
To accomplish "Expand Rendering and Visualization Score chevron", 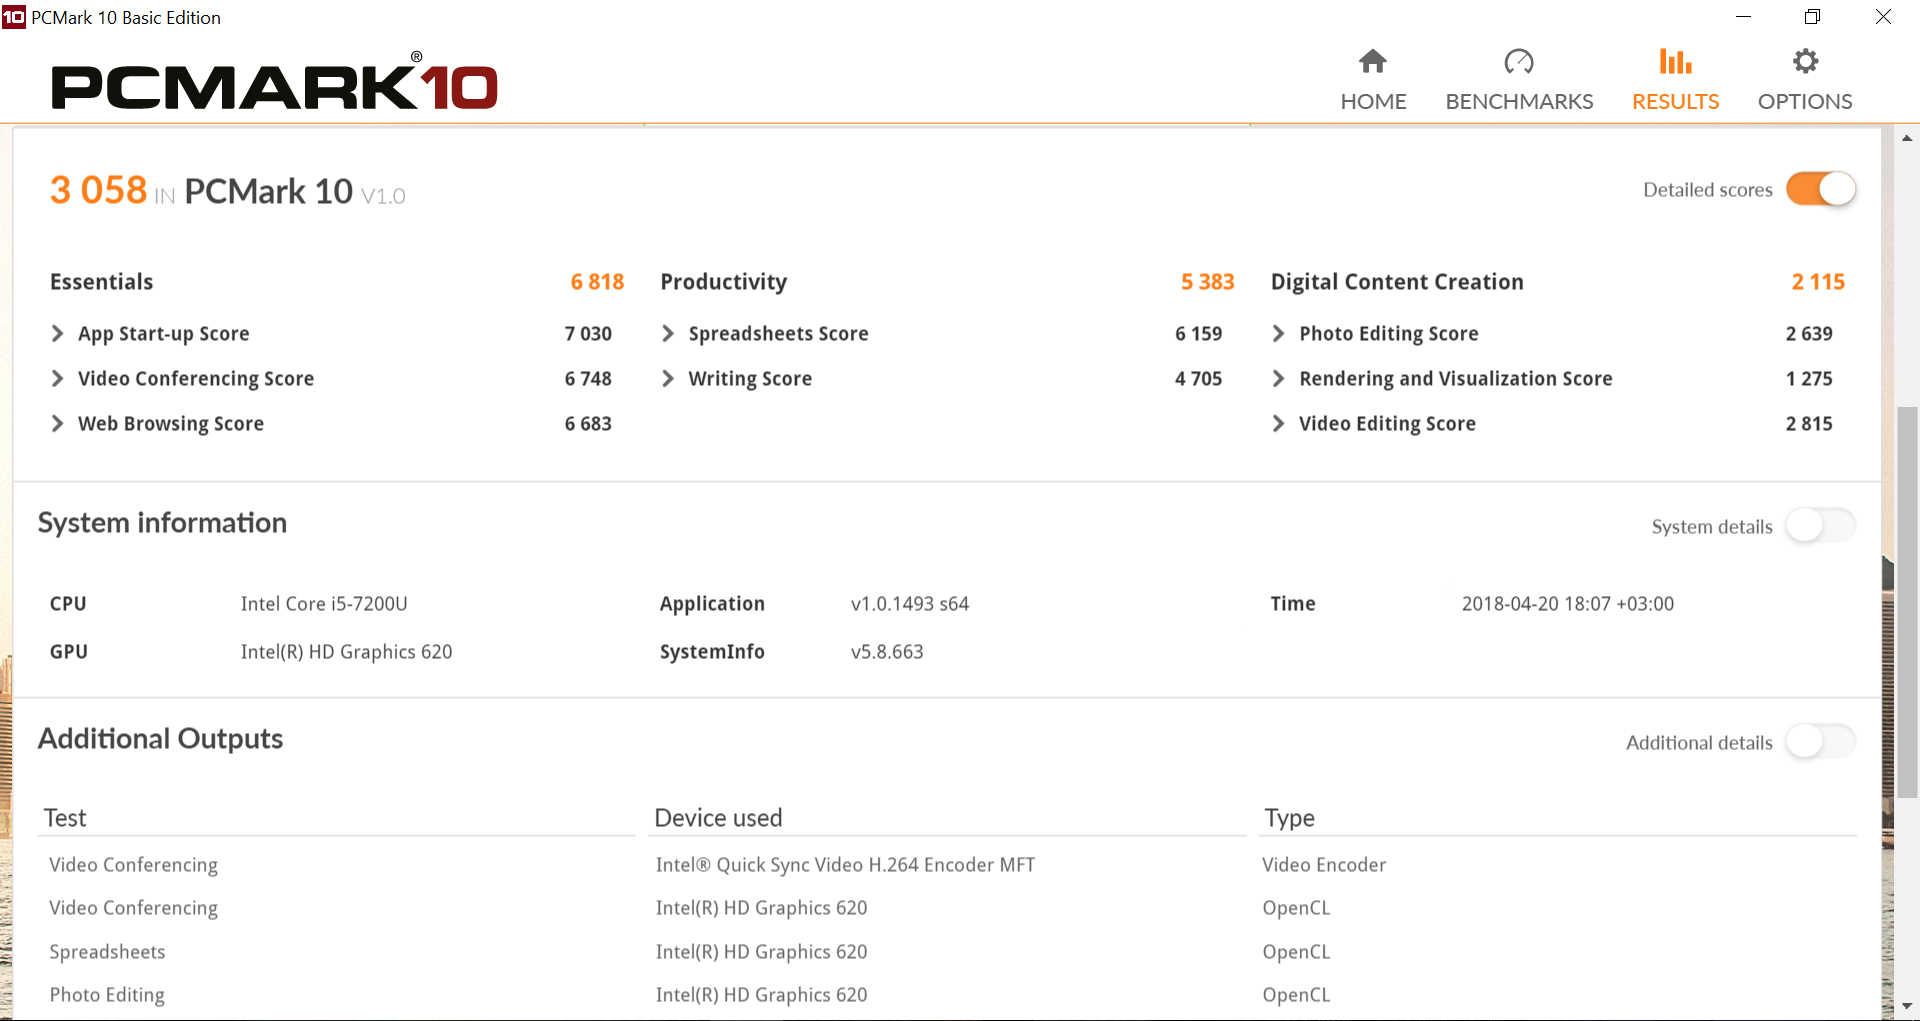I will (x=1278, y=378).
